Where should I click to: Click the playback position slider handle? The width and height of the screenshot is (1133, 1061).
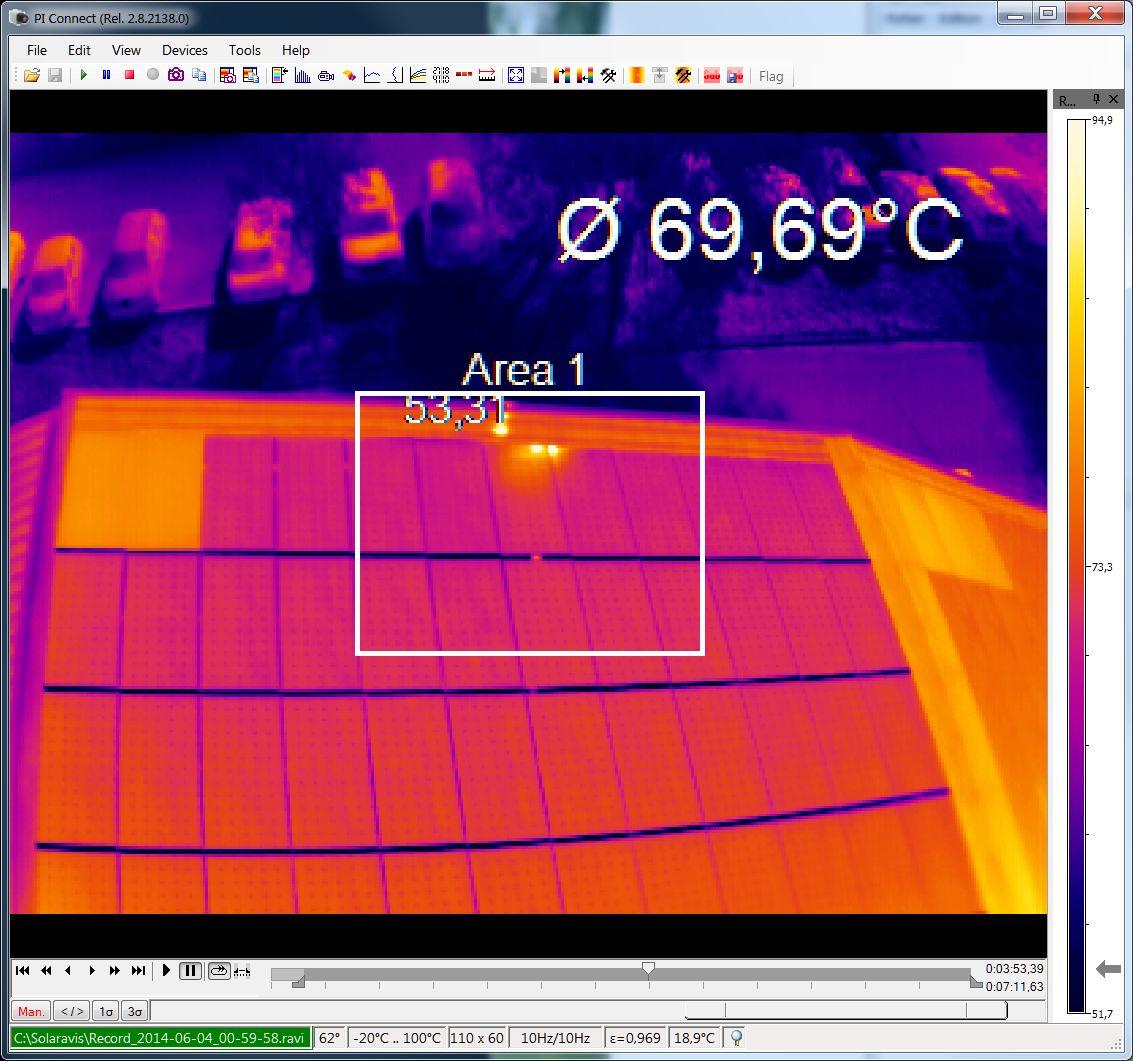[649, 968]
